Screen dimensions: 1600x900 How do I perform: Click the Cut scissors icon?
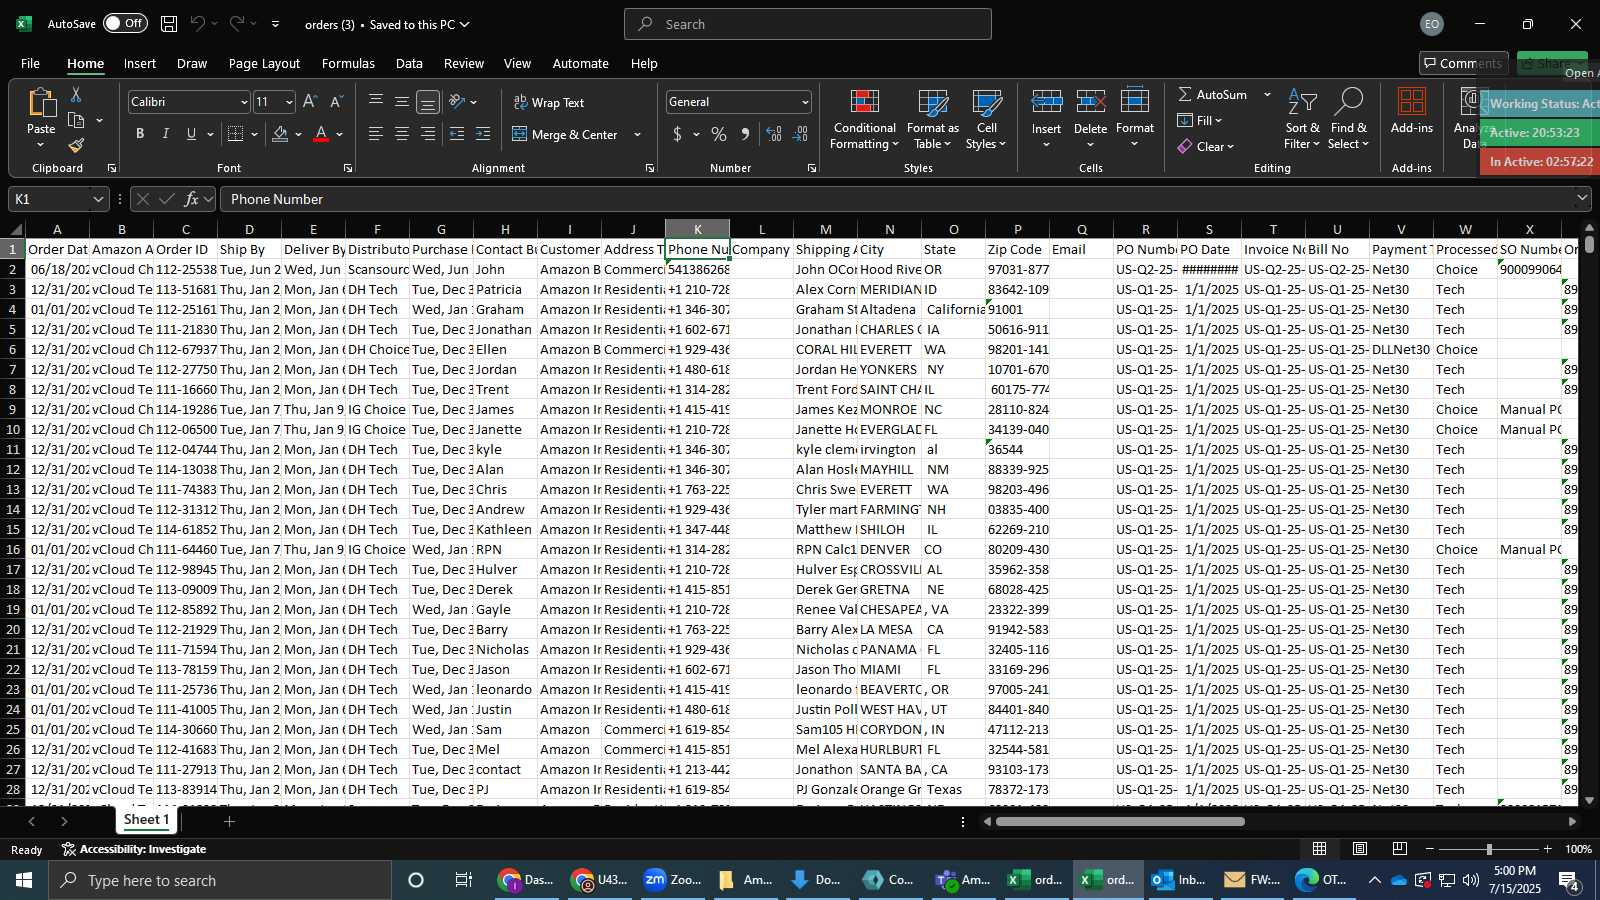(76, 94)
